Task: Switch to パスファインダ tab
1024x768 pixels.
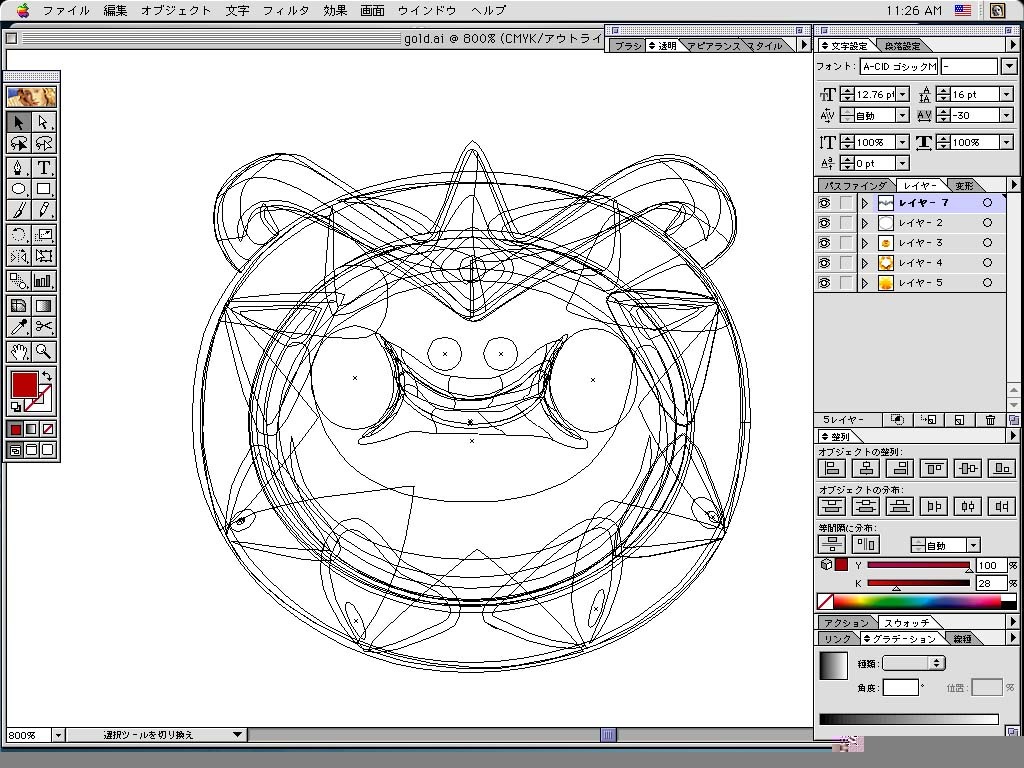Action: [855, 185]
